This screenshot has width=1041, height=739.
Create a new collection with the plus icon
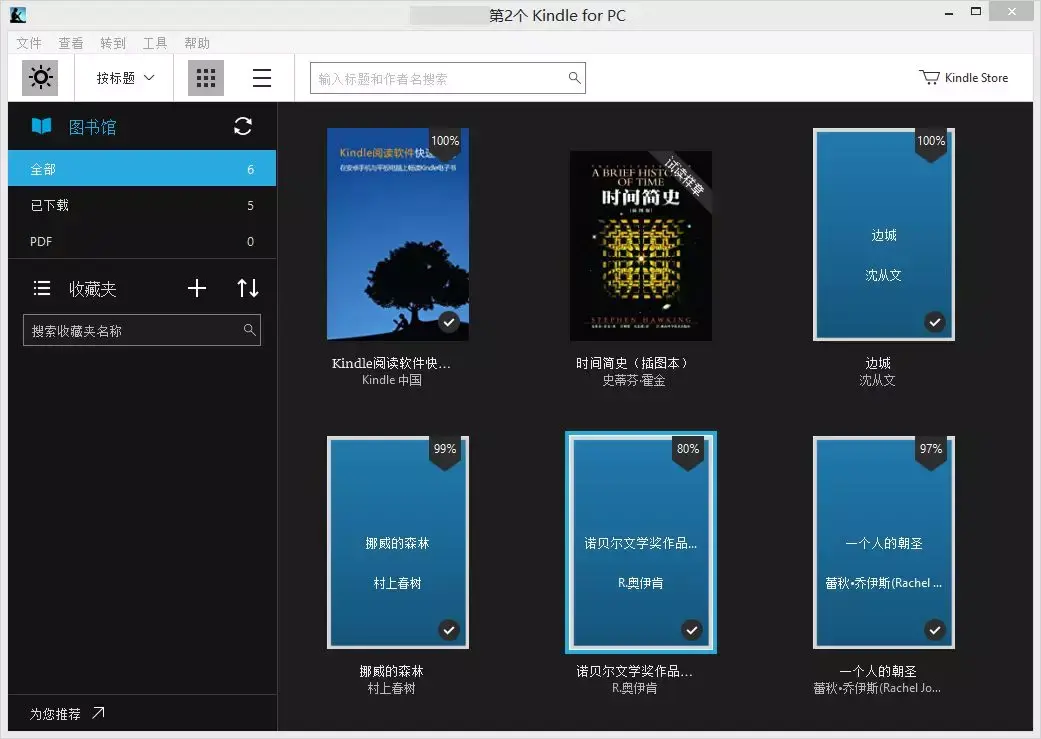[x=196, y=288]
